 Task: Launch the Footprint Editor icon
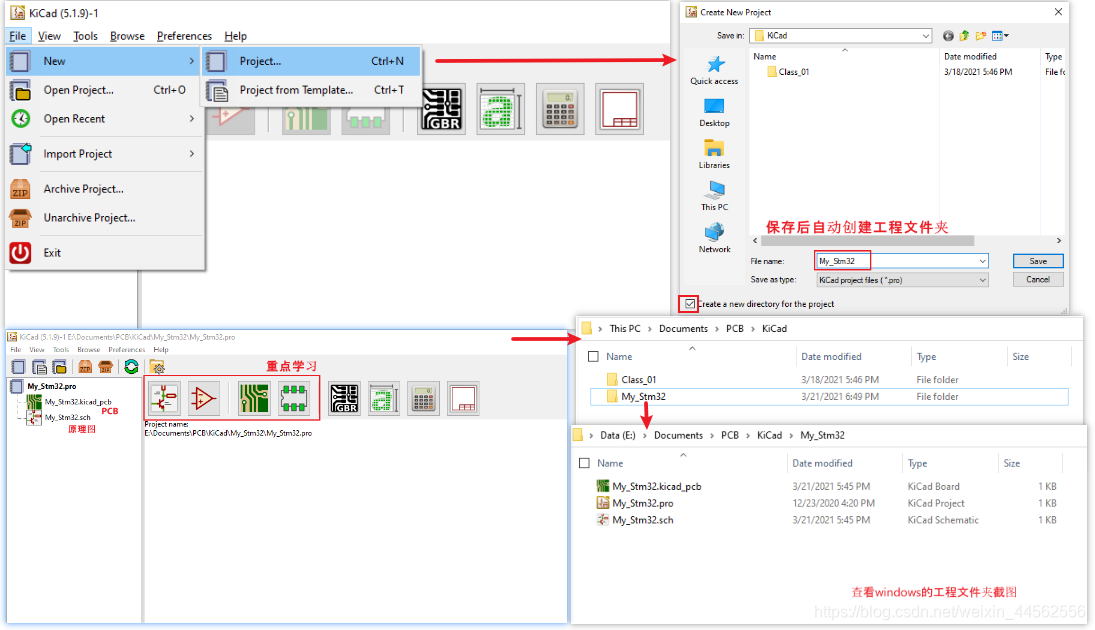point(294,399)
